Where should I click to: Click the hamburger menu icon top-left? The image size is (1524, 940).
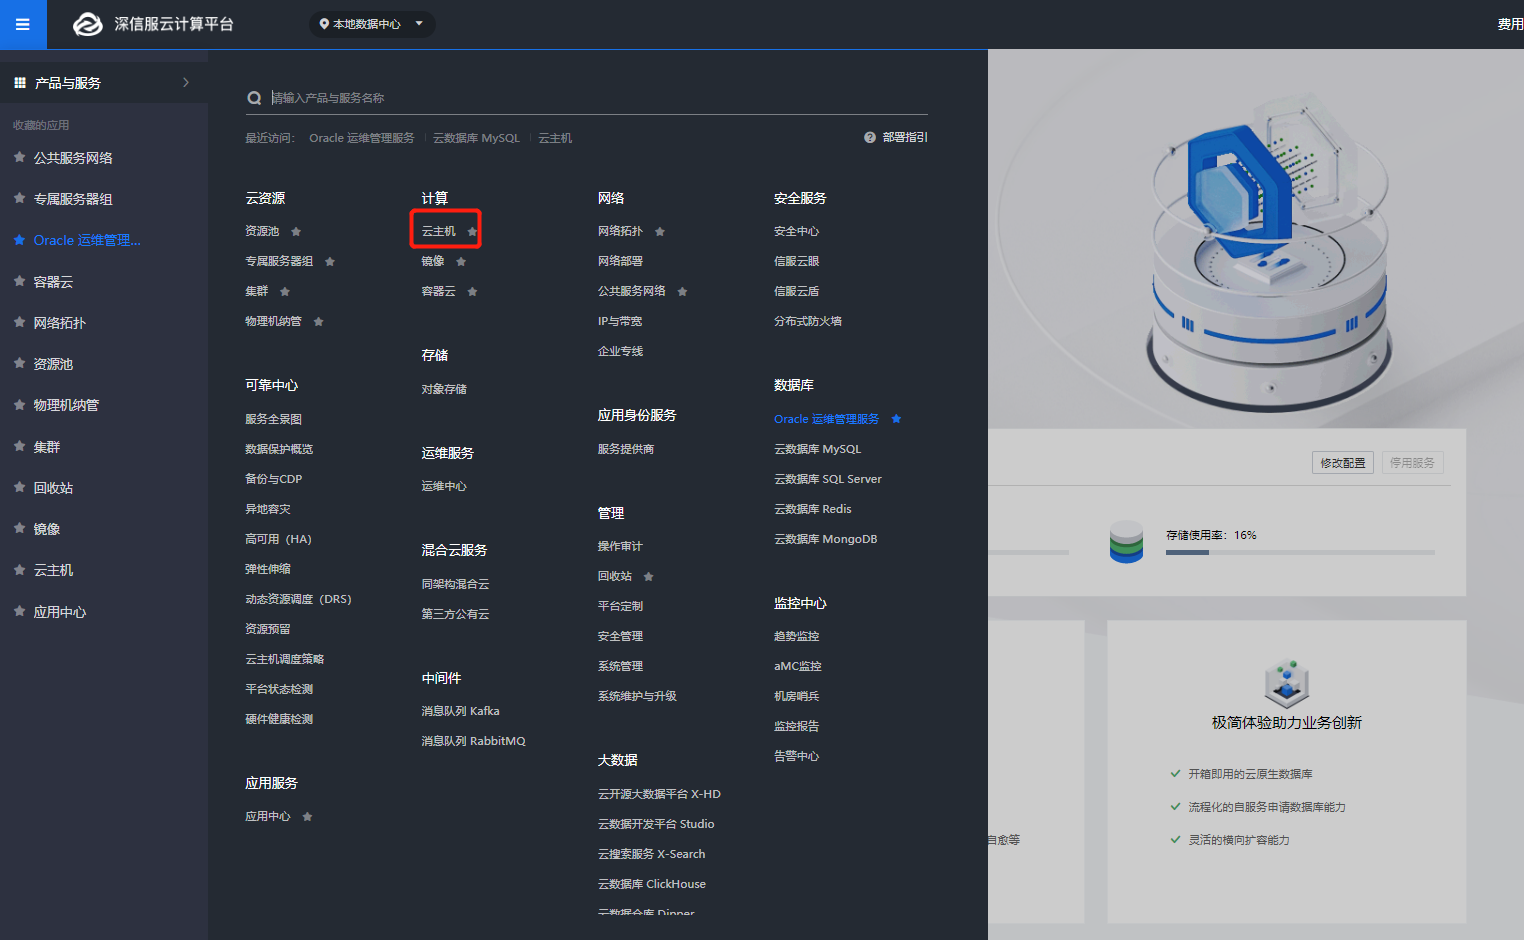pos(22,24)
